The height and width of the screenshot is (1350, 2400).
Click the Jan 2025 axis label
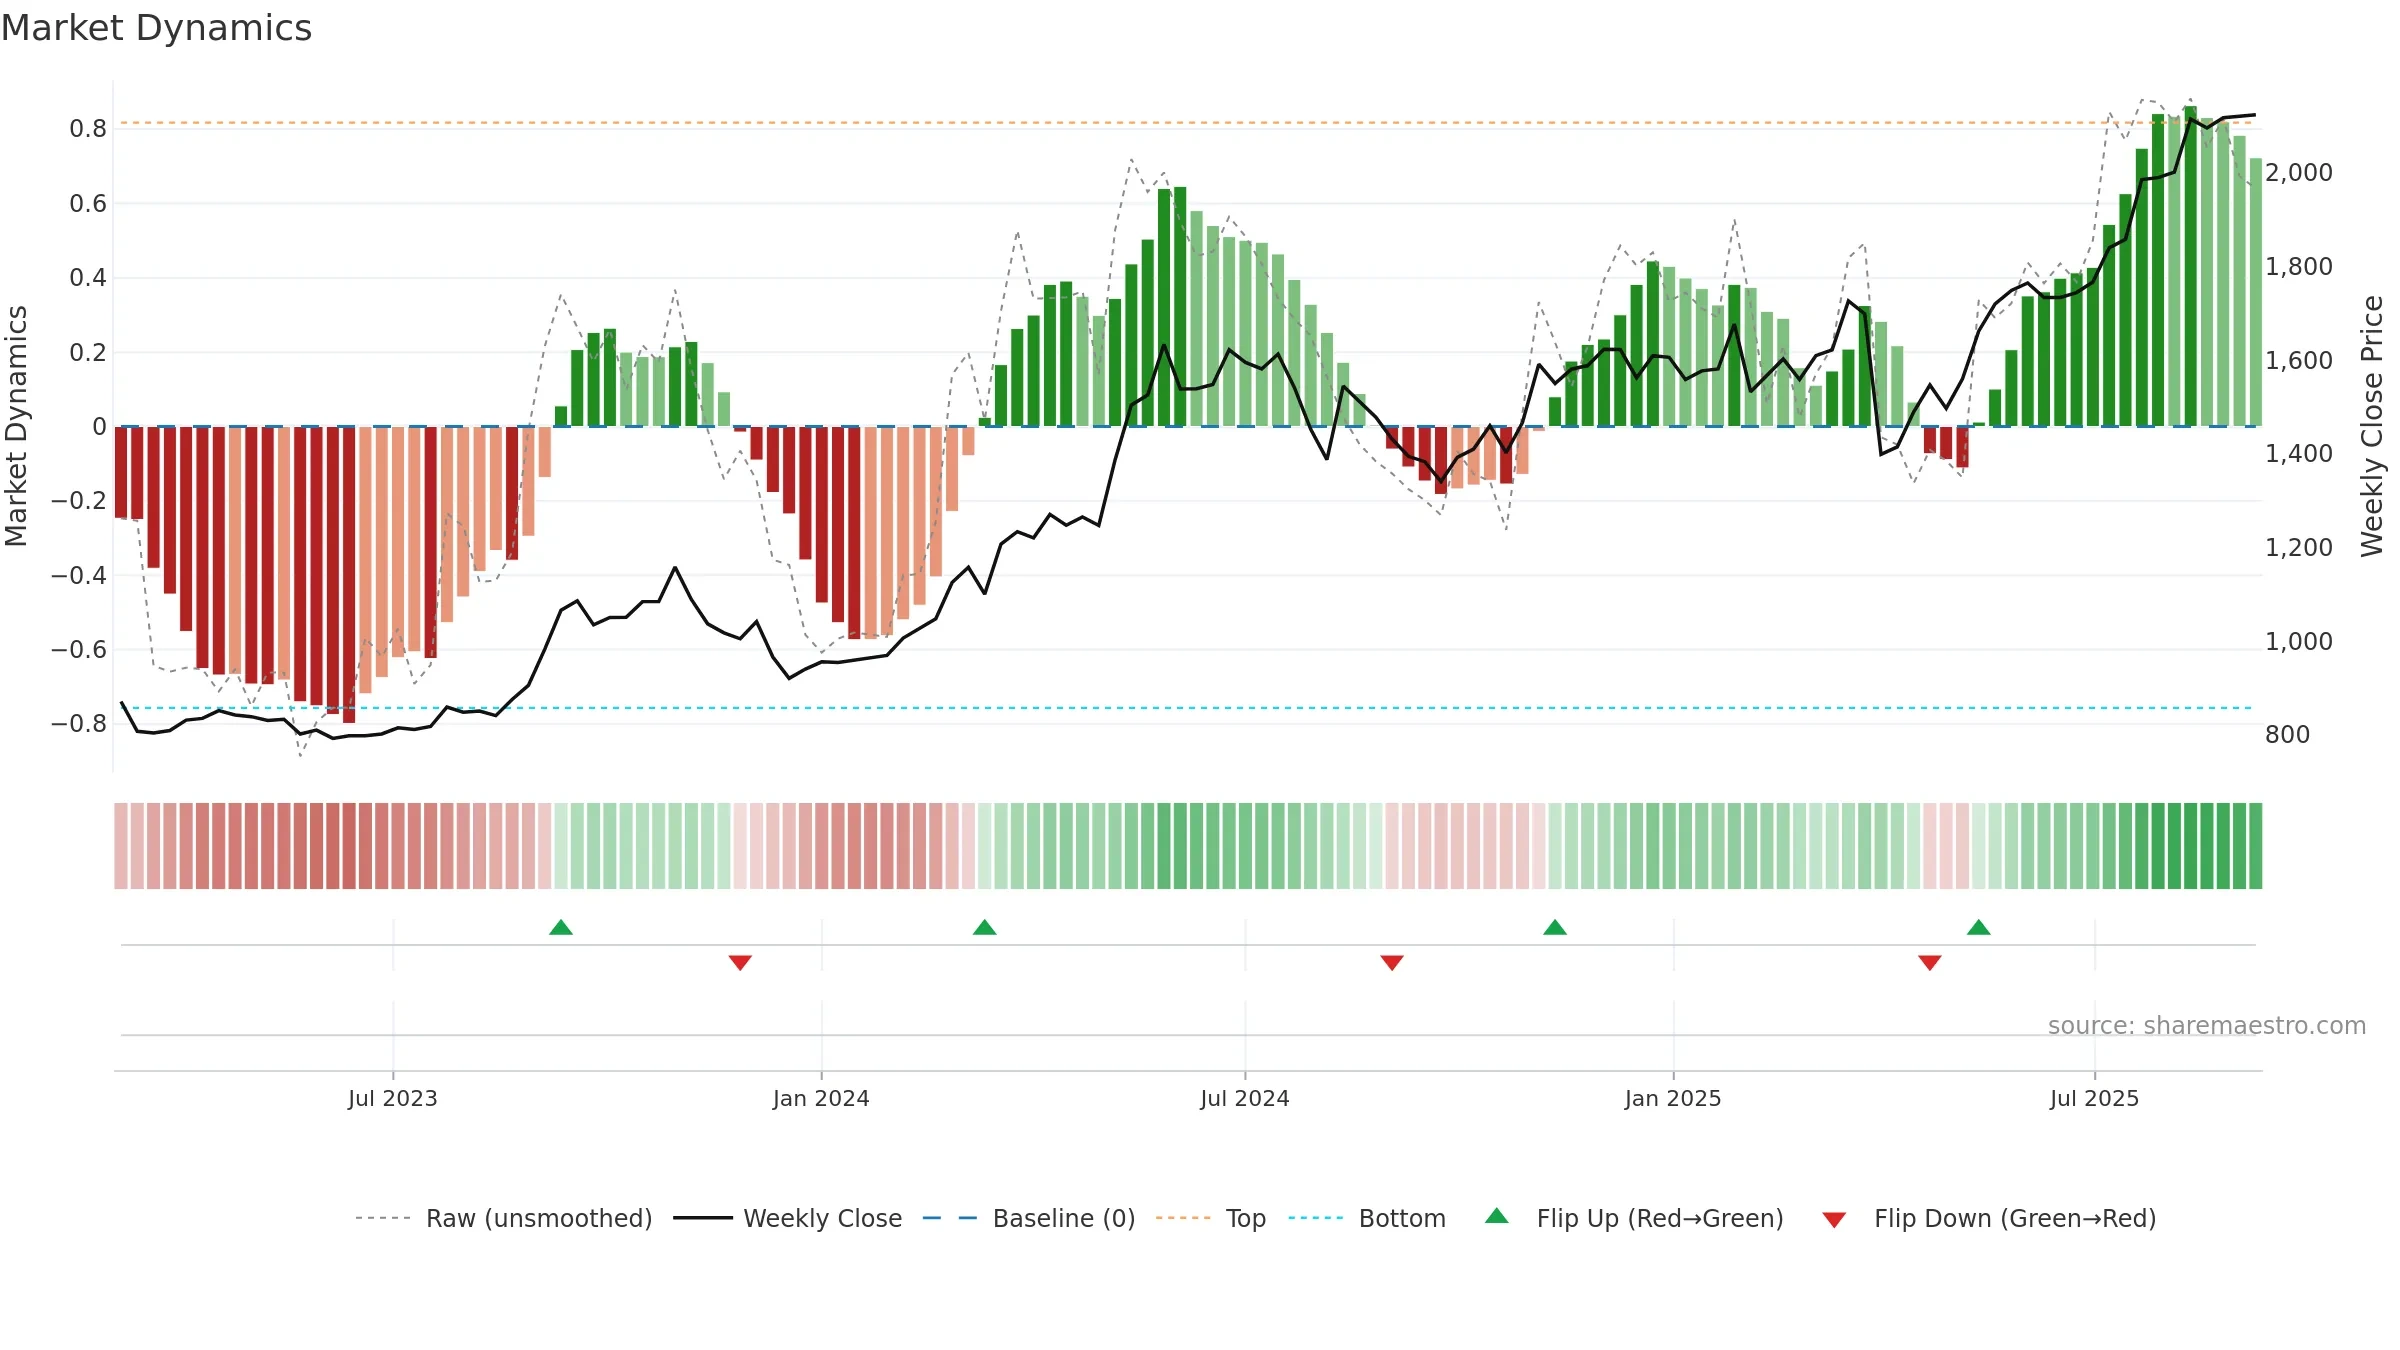click(1673, 1098)
